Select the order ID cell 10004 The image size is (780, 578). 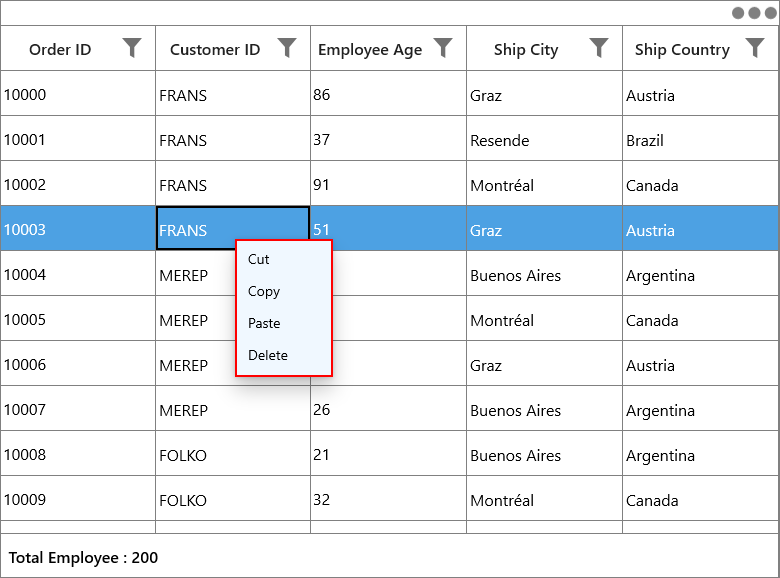[x=78, y=274]
